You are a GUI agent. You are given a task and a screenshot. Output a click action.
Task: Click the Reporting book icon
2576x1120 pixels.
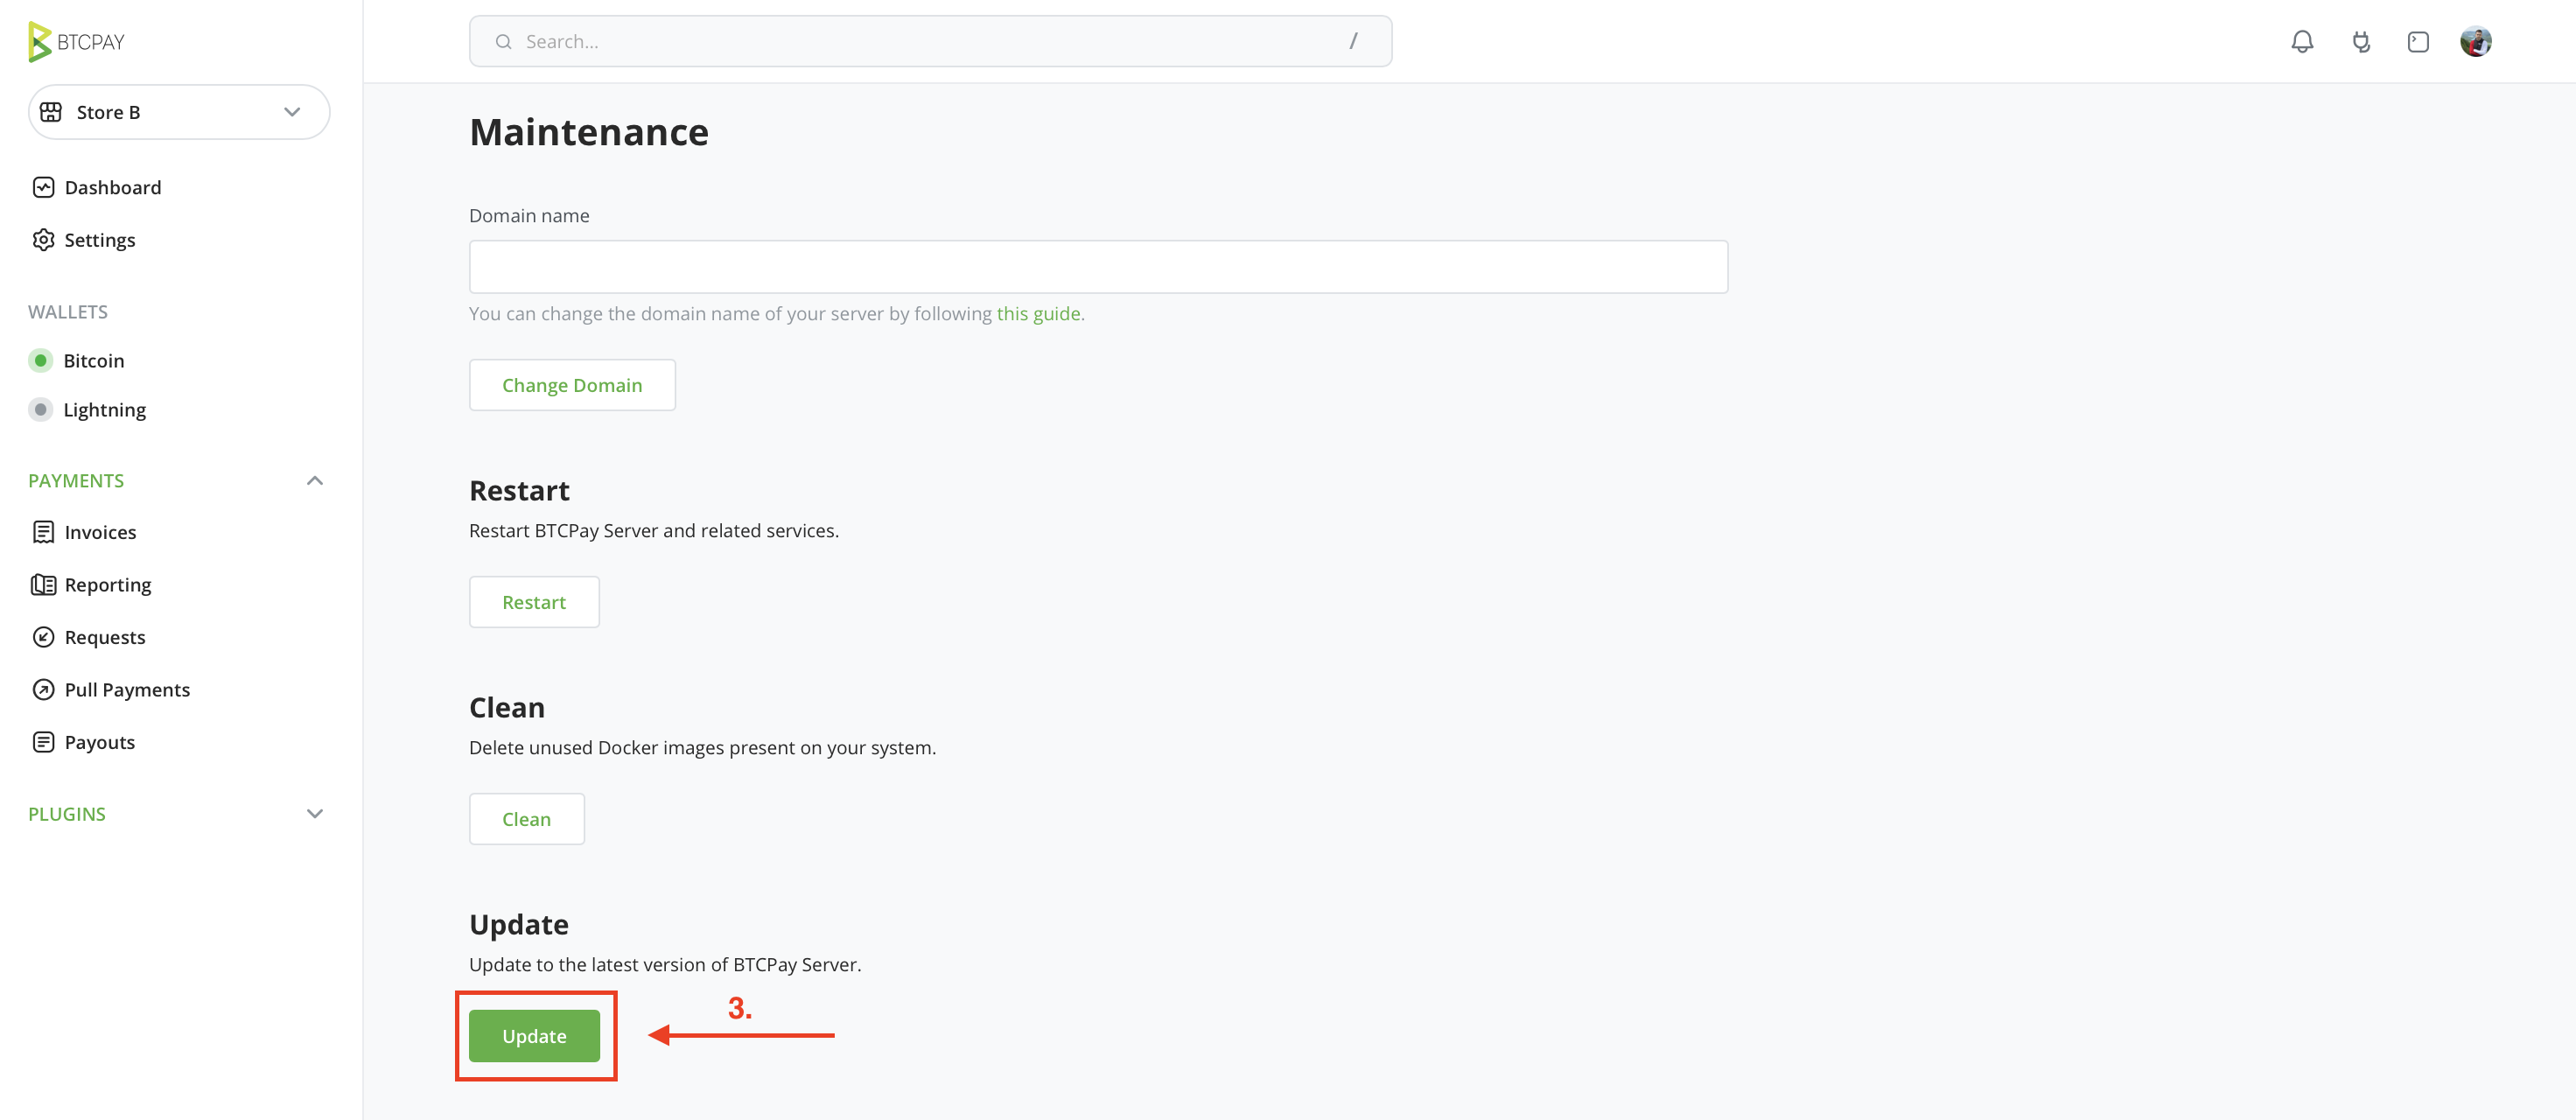43,584
